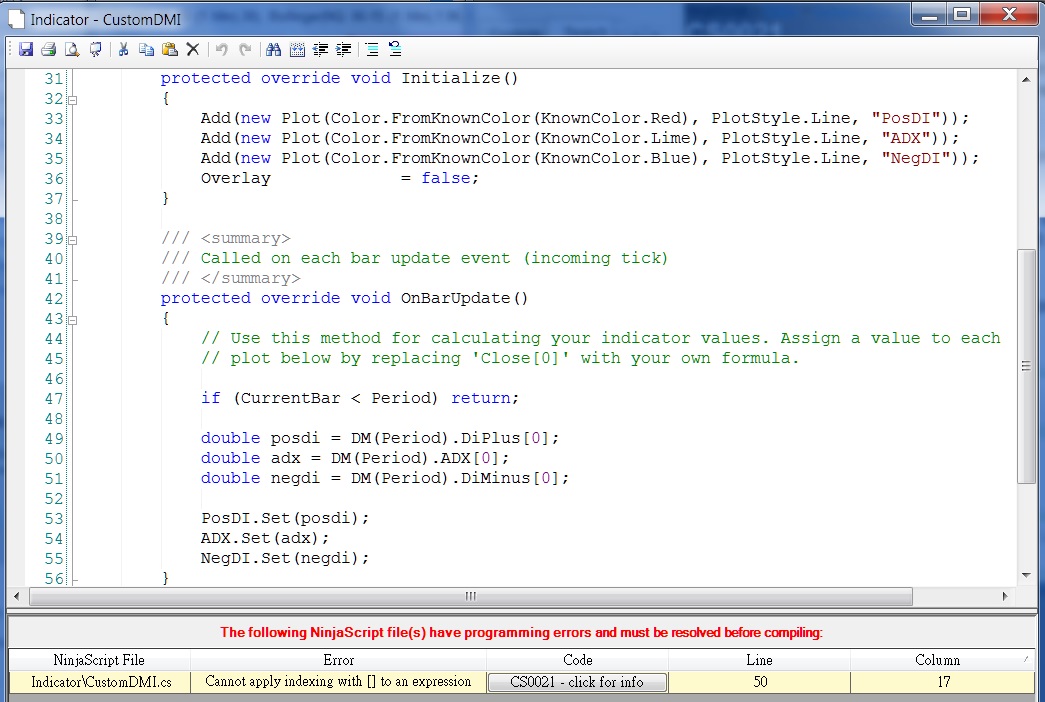The height and width of the screenshot is (702, 1045).
Task: Collapse the Initialize method body at line 32
Action: tap(73, 100)
